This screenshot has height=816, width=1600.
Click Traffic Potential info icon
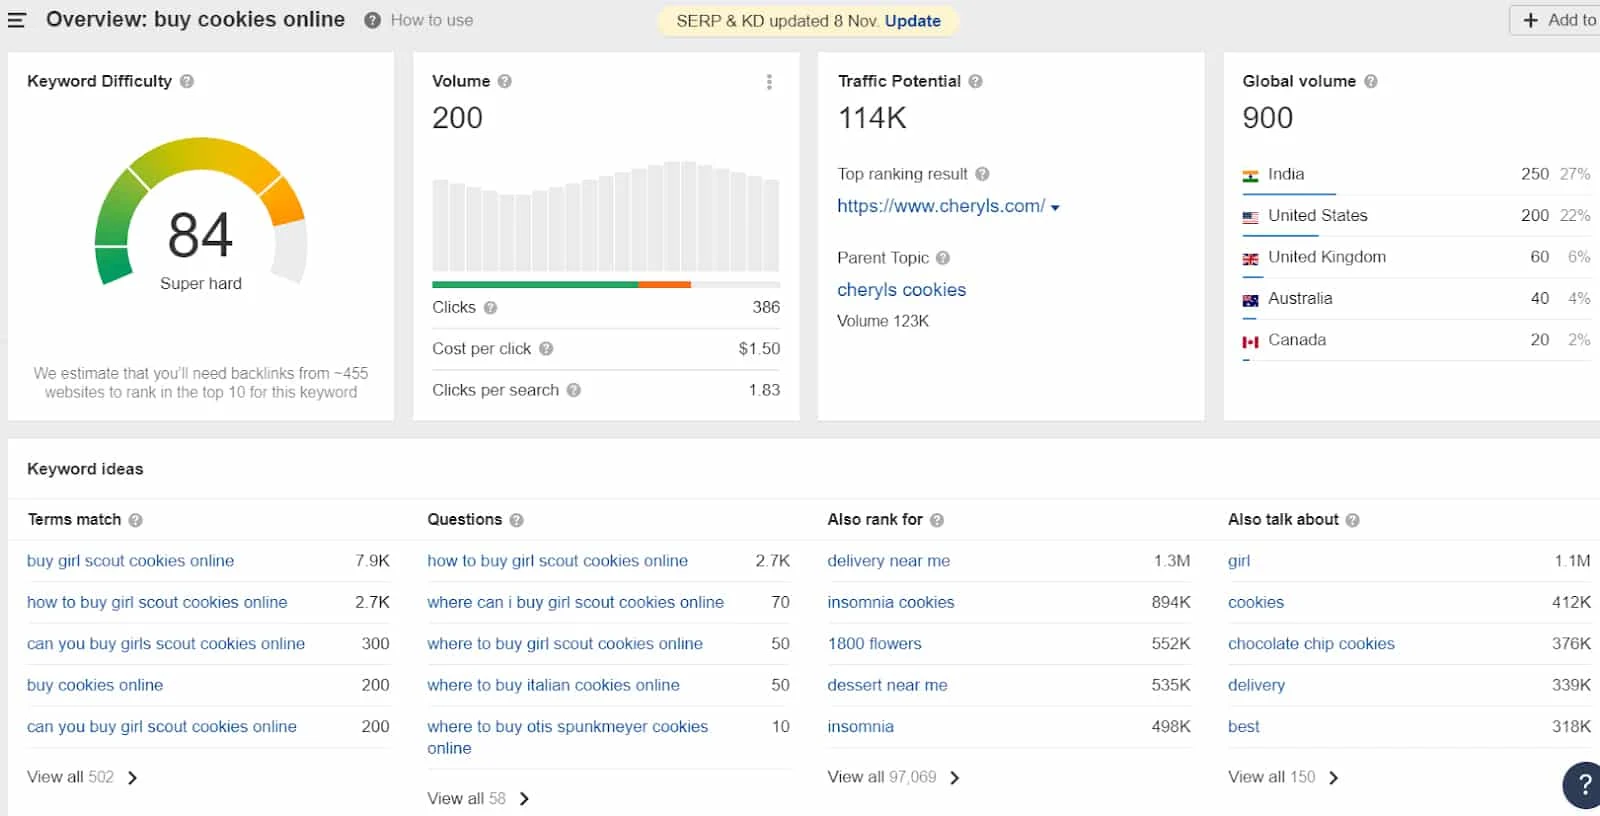coord(975,81)
